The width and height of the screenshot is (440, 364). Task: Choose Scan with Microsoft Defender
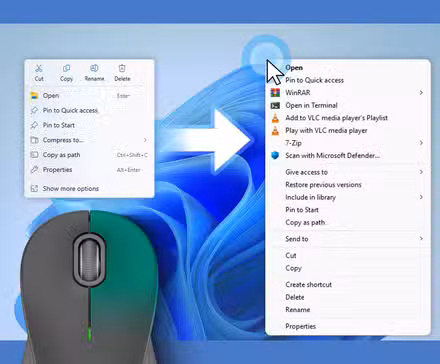point(332,155)
